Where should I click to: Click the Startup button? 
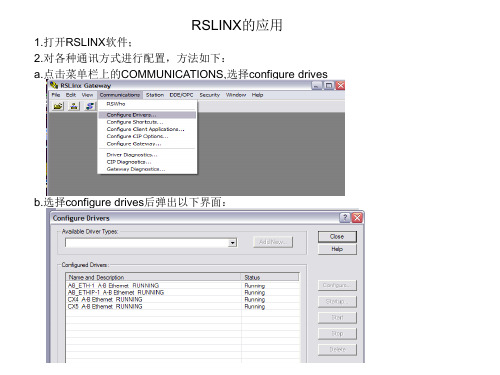[337, 302]
